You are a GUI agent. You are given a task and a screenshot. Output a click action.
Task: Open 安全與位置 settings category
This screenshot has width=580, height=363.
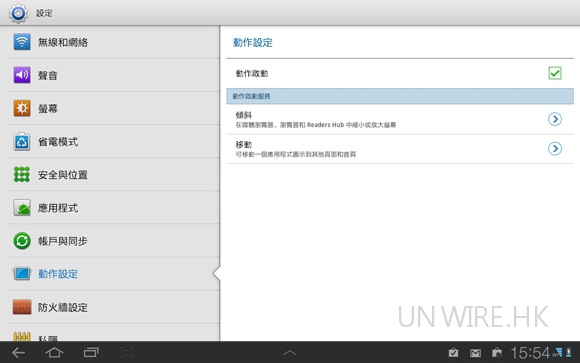click(113, 175)
